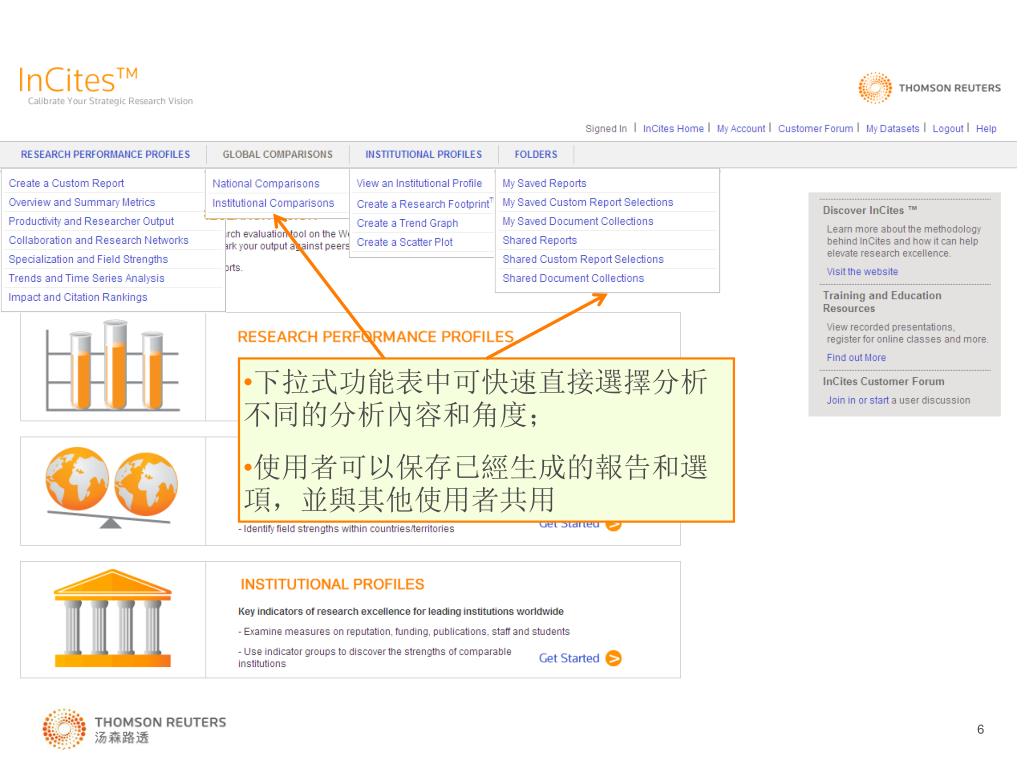Click 'Key indicators of research excellence' text
1024x768 pixels.
(401, 612)
